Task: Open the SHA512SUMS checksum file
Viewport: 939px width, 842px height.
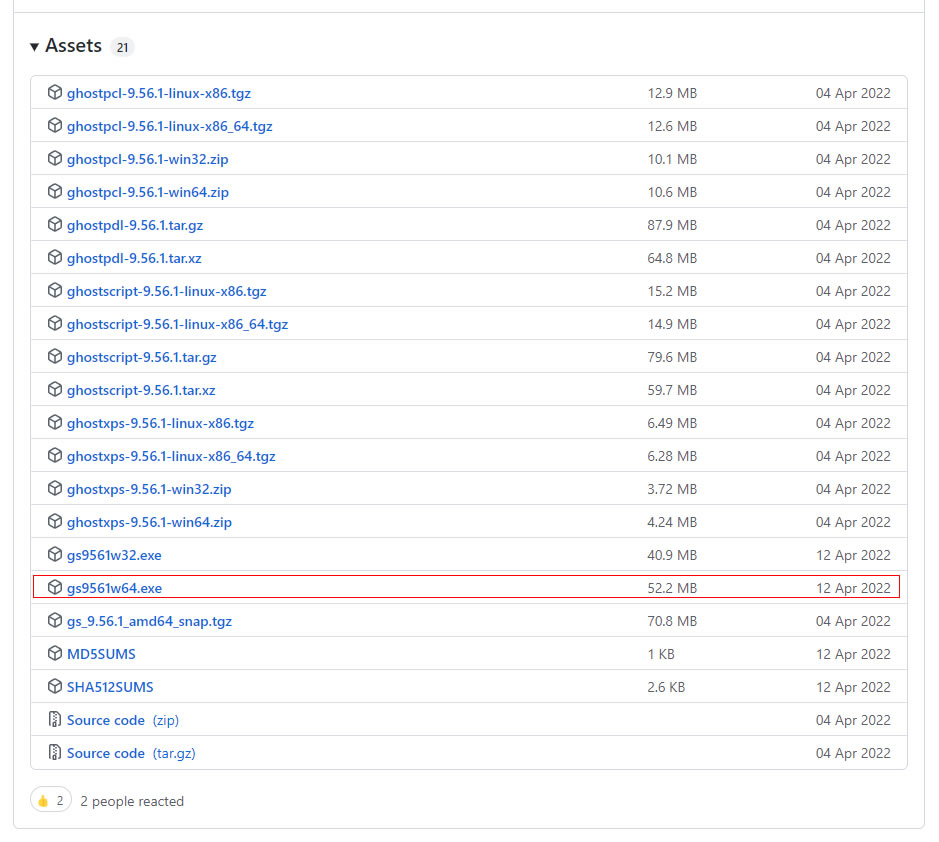Action: coord(110,687)
